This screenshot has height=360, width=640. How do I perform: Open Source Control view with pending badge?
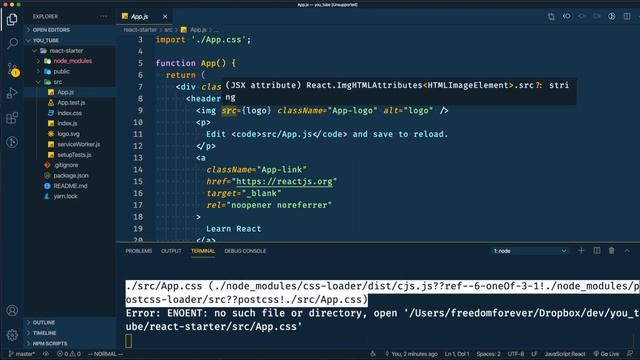point(12,70)
